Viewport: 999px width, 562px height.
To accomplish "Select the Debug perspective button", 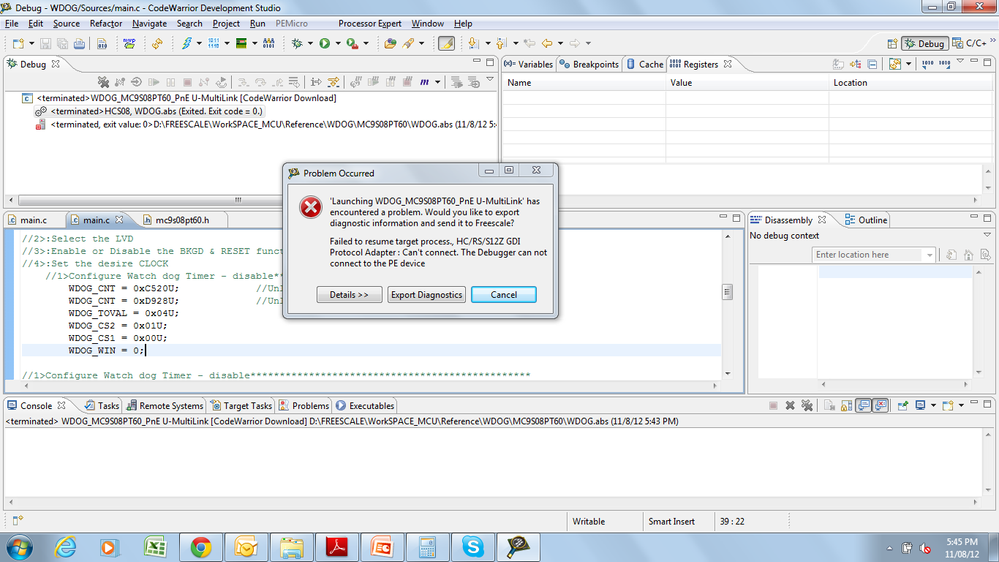I will [x=924, y=43].
